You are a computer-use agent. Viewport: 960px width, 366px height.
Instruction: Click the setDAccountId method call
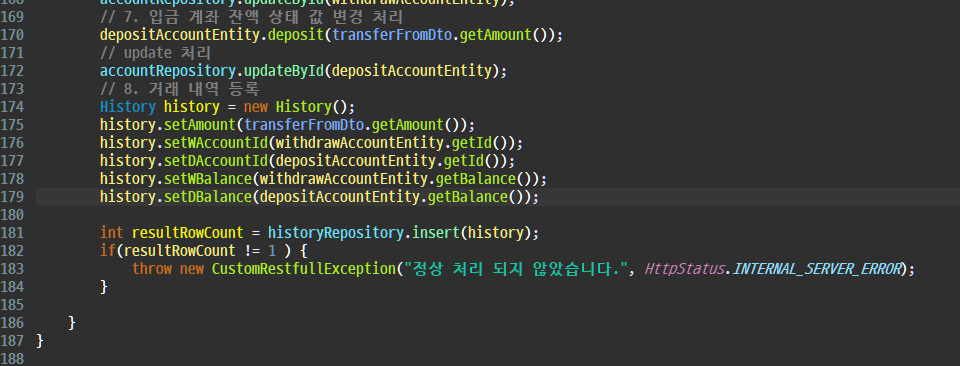tap(216, 161)
